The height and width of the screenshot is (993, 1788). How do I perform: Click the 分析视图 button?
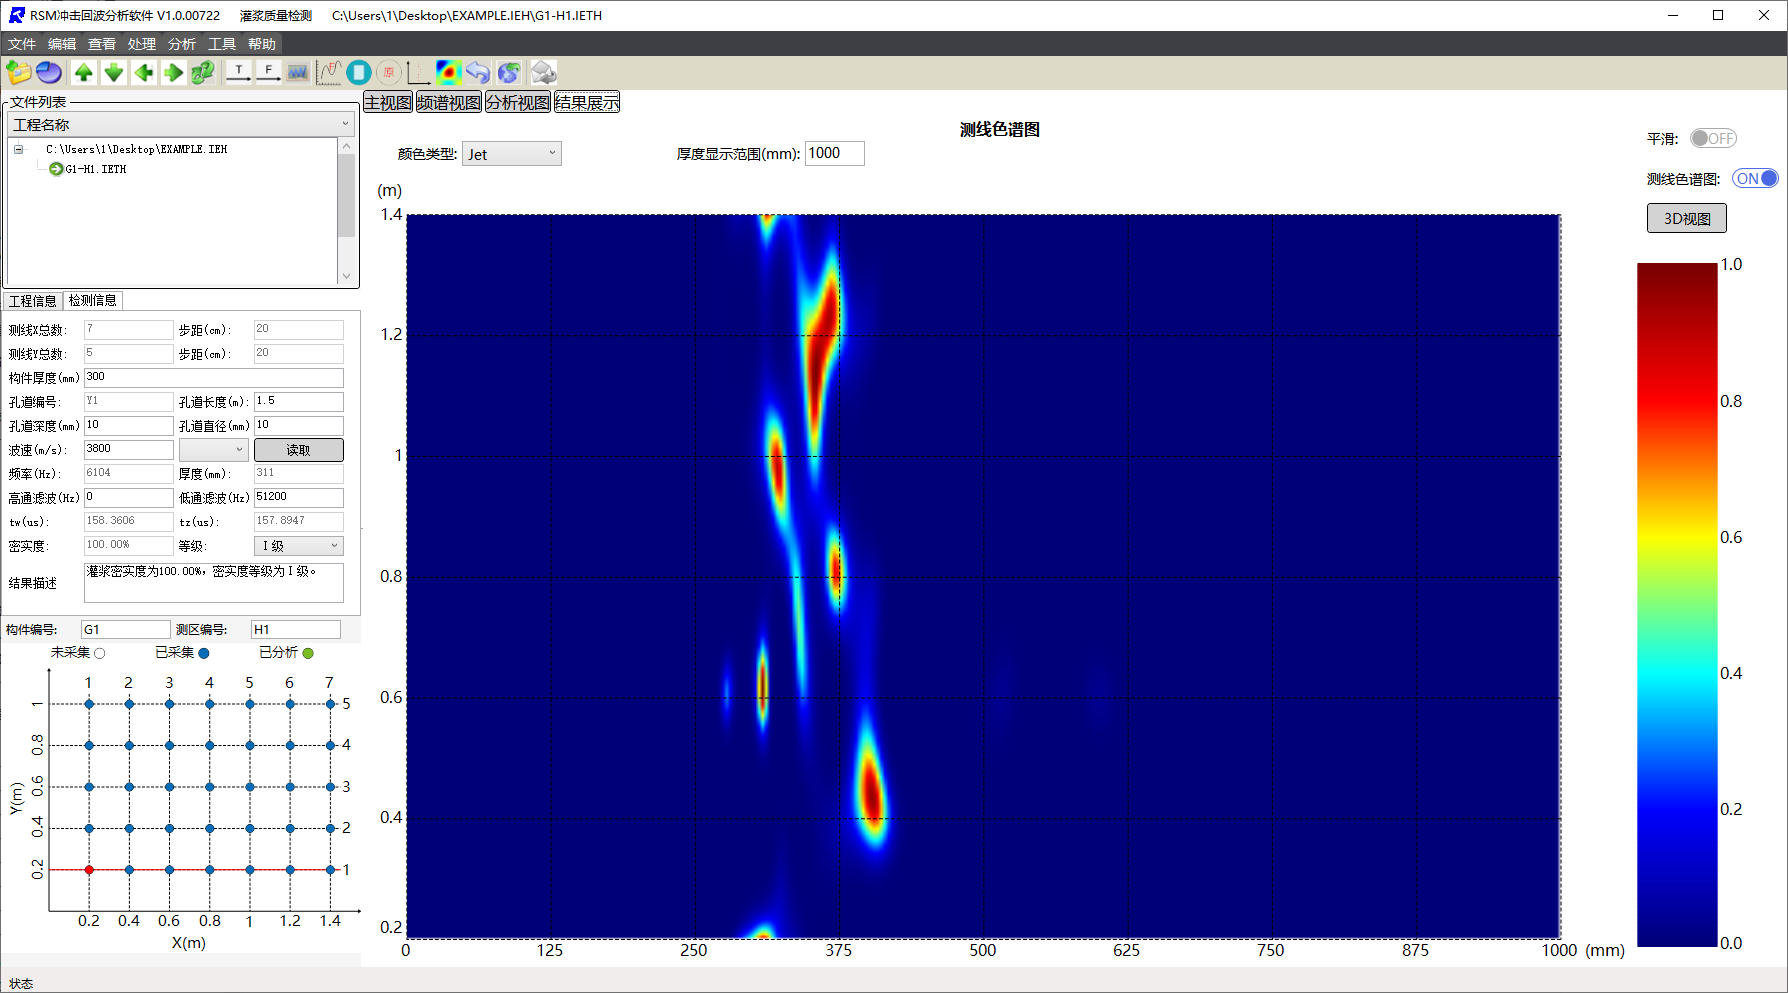tap(518, 103)
